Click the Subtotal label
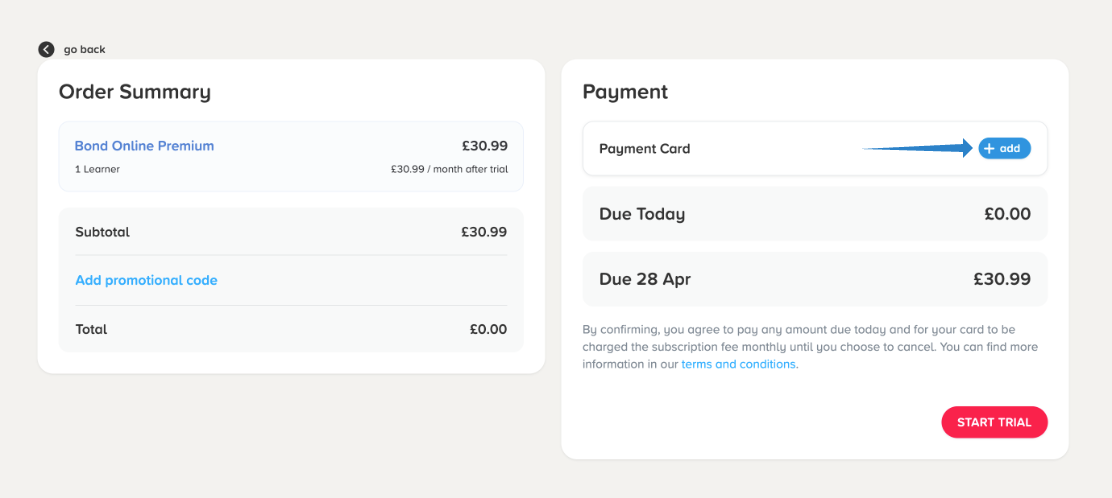This screenshot has height=498, width=1112. [102, 232]
